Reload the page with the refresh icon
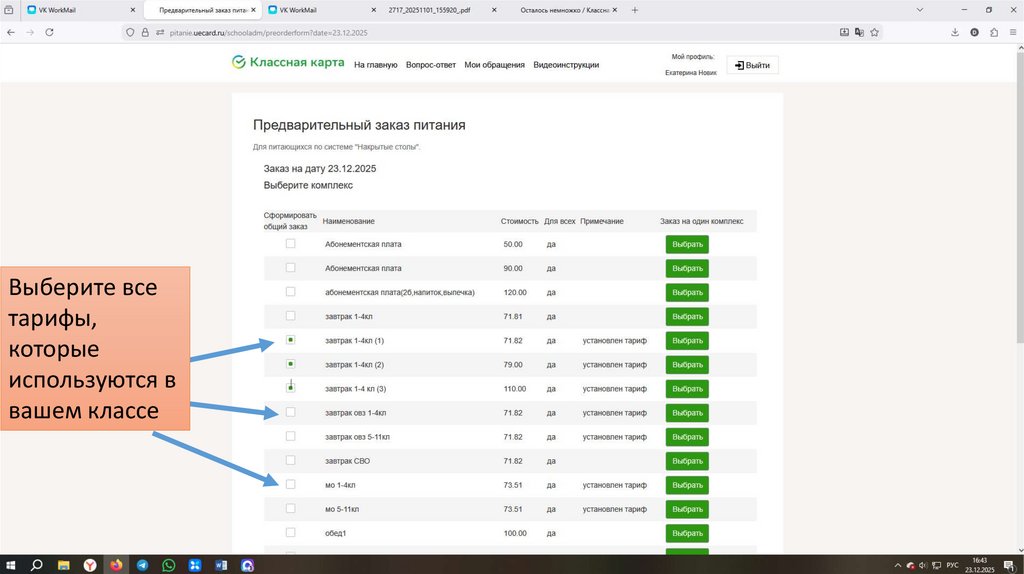 click(49, 32)
